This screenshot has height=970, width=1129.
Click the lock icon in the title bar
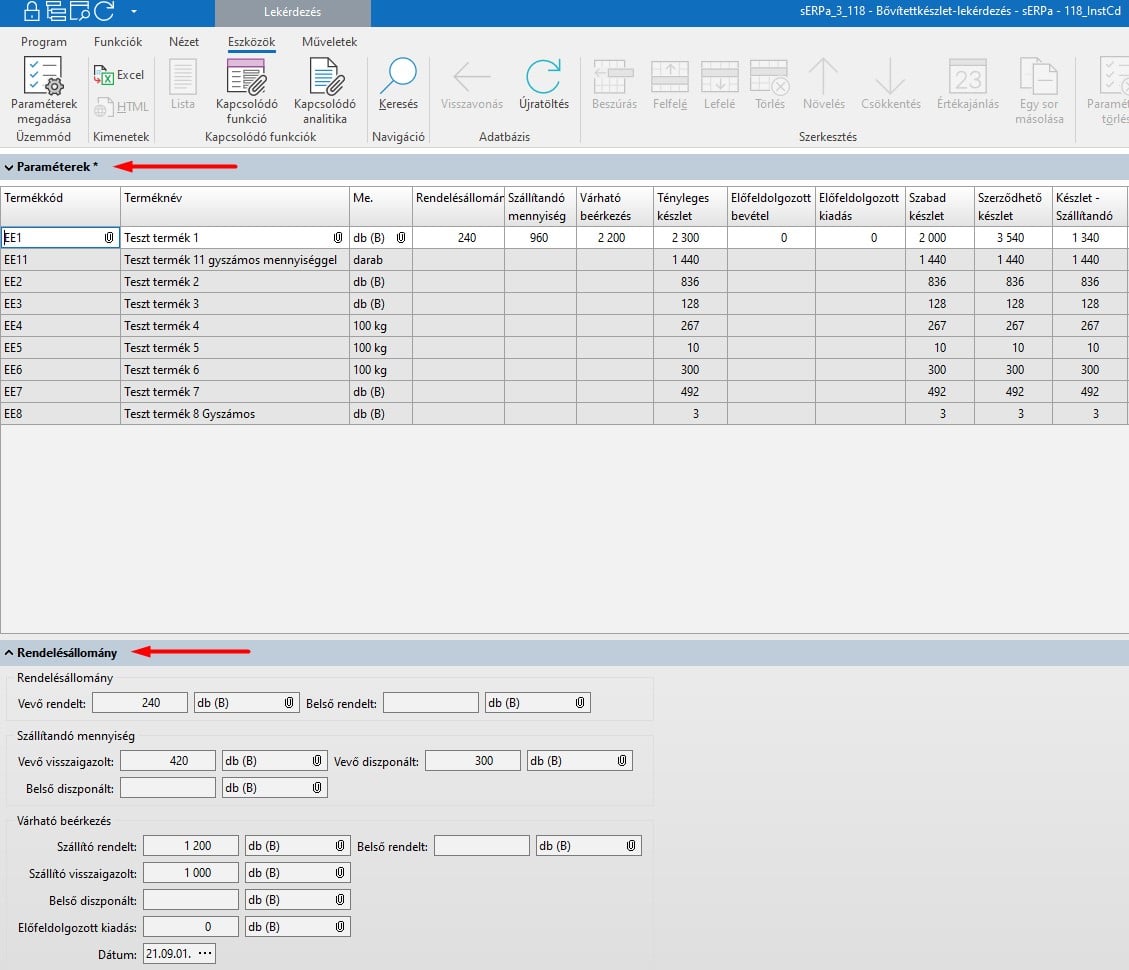pos(32,12)
